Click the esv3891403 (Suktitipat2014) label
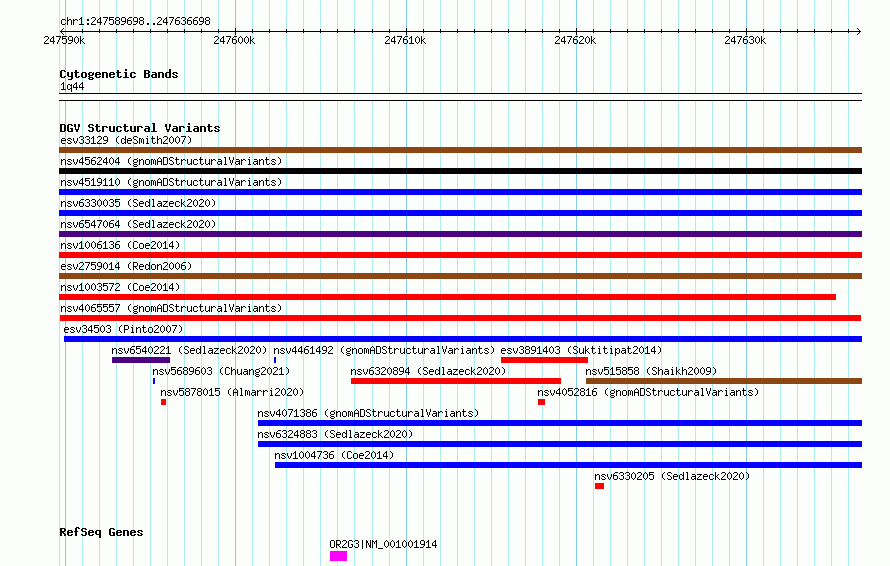 pos(581,350)
